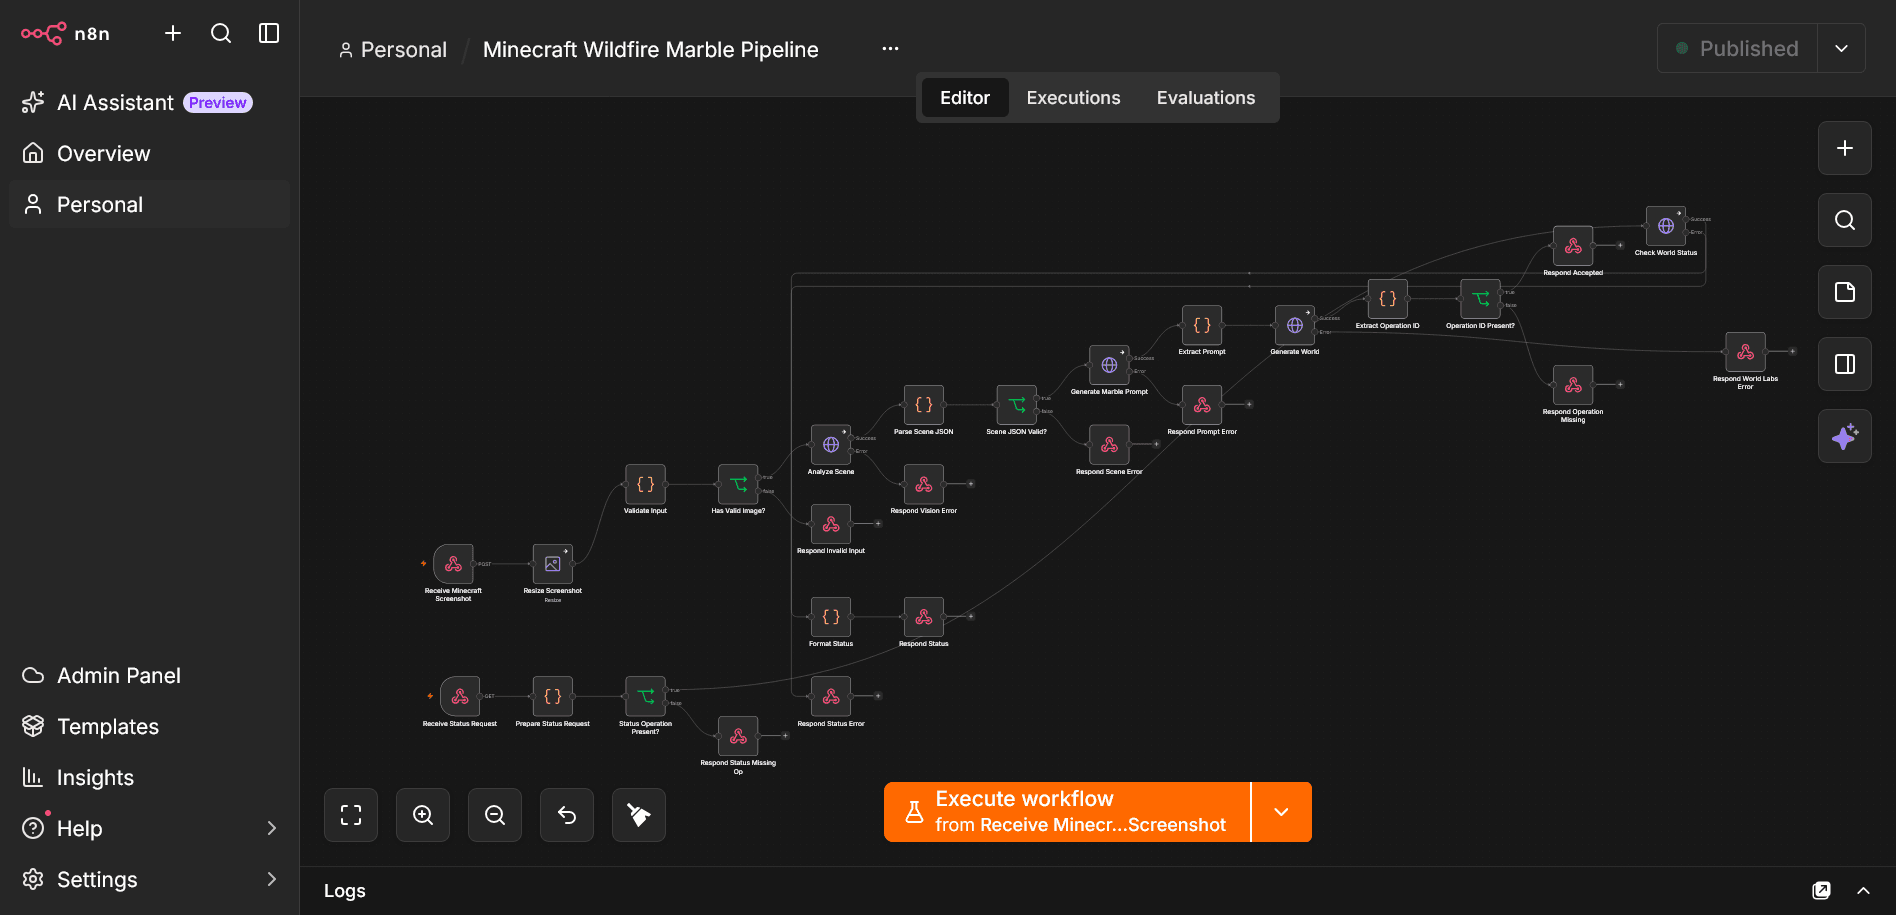Select Respond Accepted node
This screenshot has height=915, width=1896.
(x=1573, y=246)
